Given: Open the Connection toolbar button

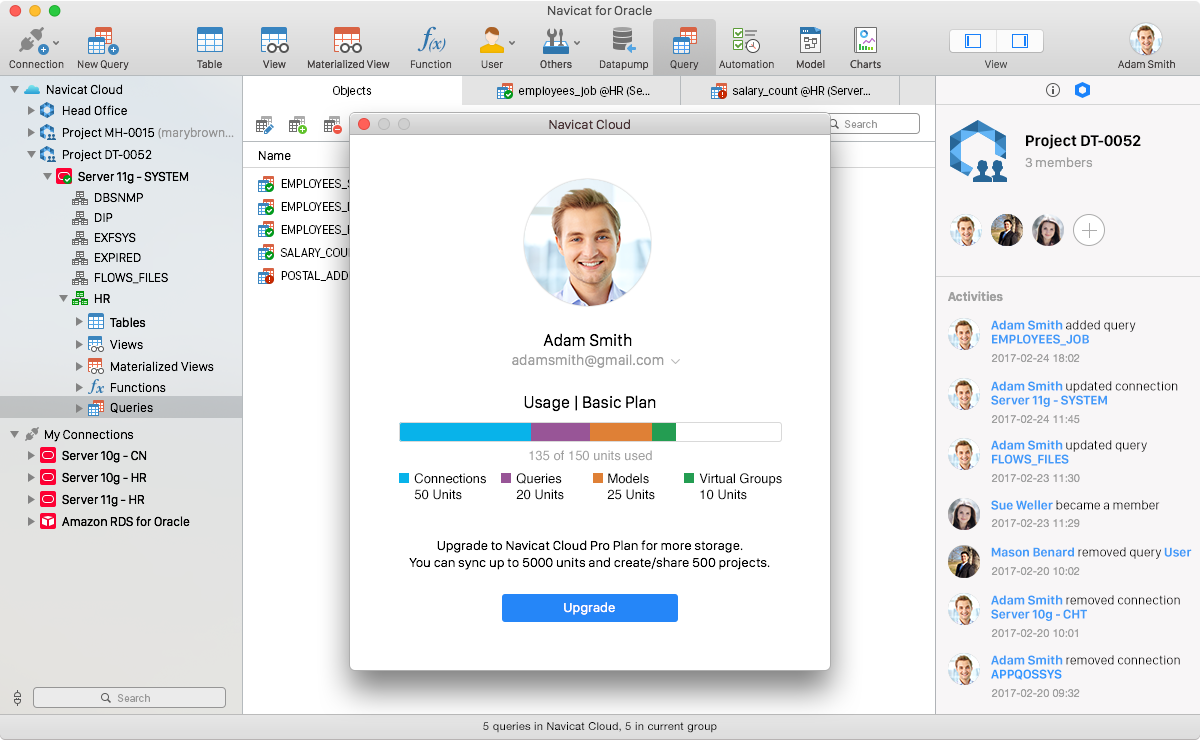Looking at the screenshot, I should pos(36,47).
